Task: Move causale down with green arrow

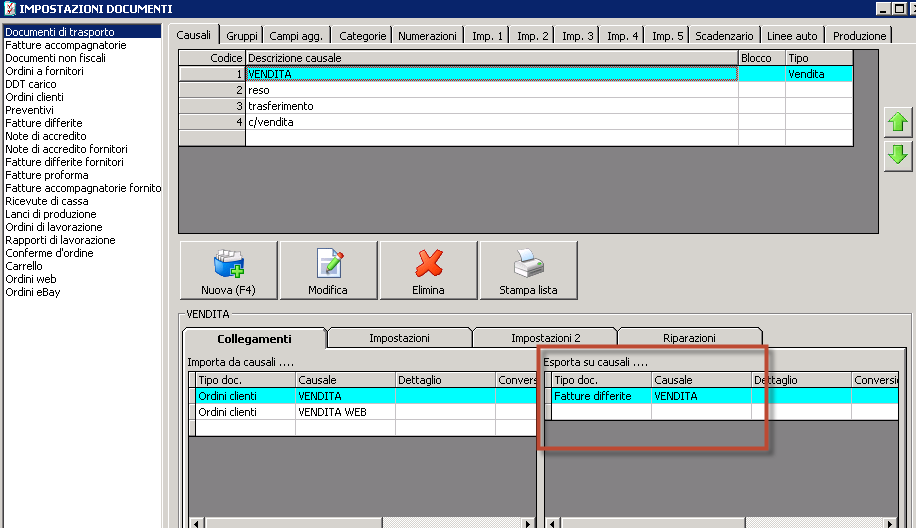Action: point(898,156)
